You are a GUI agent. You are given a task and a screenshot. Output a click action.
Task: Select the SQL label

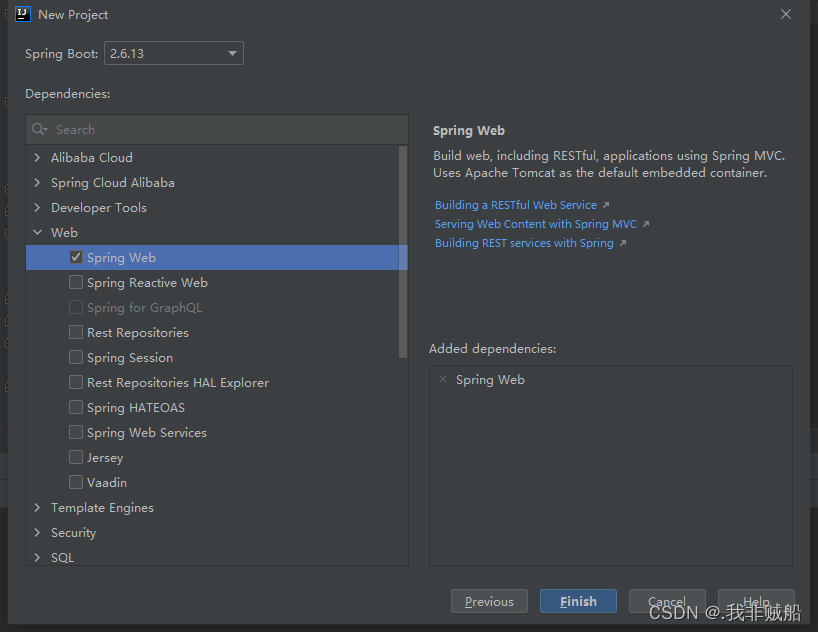(x=63, y=557)
